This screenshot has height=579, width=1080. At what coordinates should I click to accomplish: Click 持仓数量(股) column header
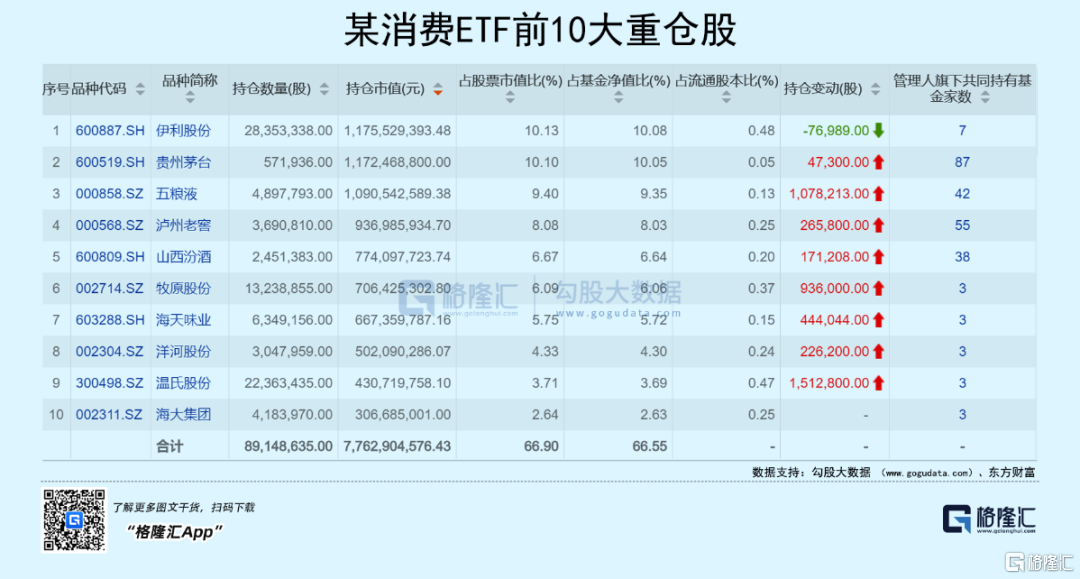271,90
